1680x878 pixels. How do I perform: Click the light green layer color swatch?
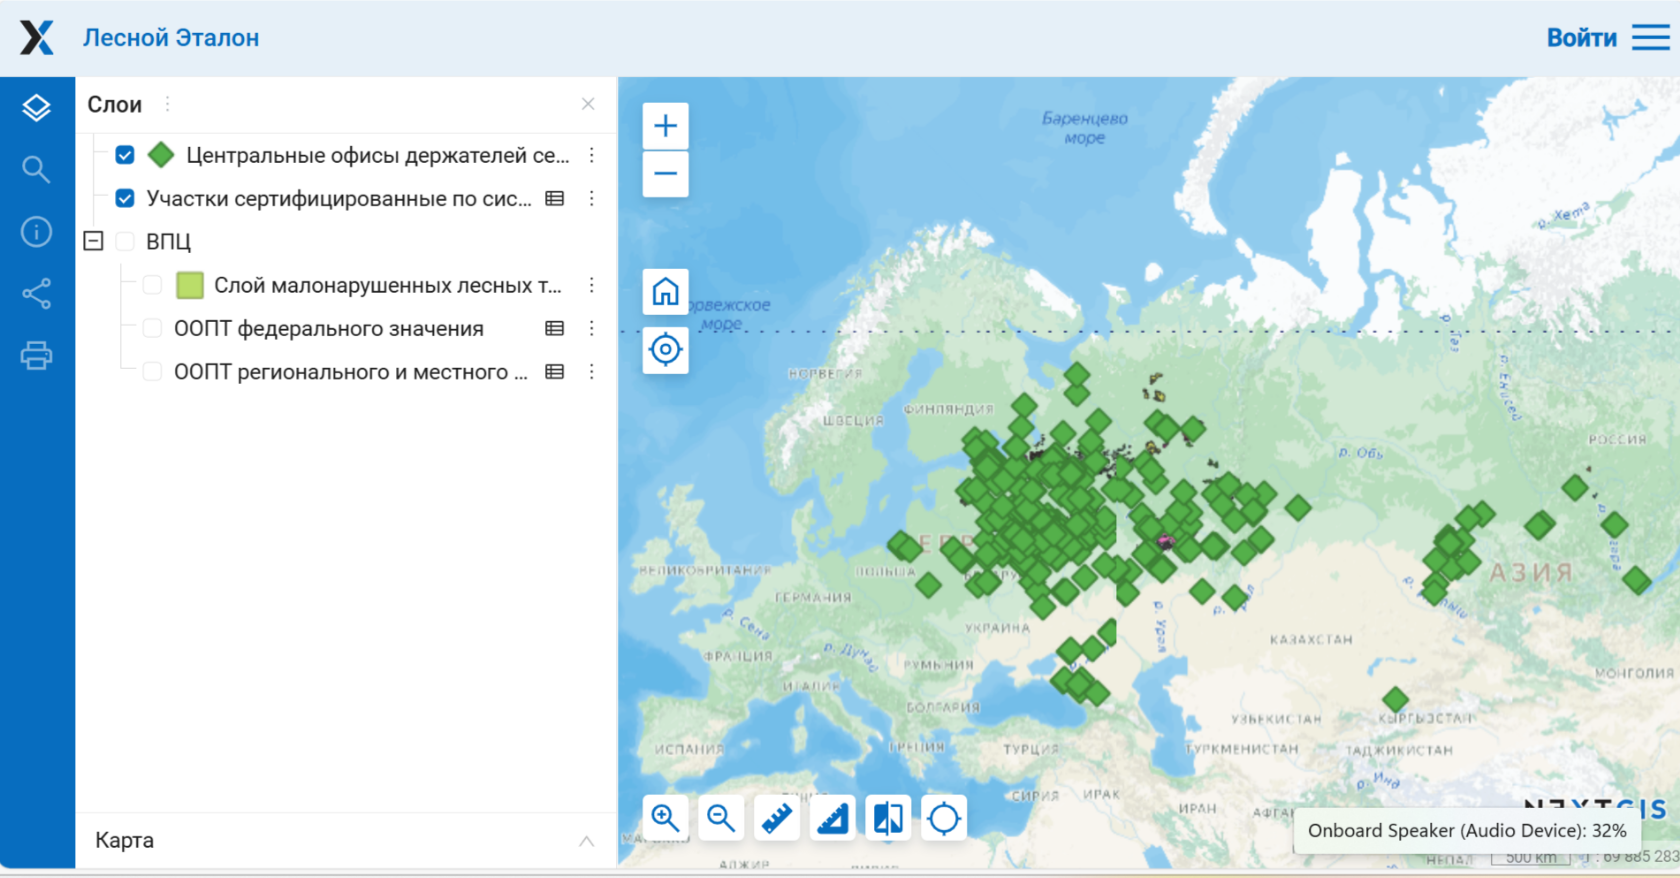[x=189, y=285]
